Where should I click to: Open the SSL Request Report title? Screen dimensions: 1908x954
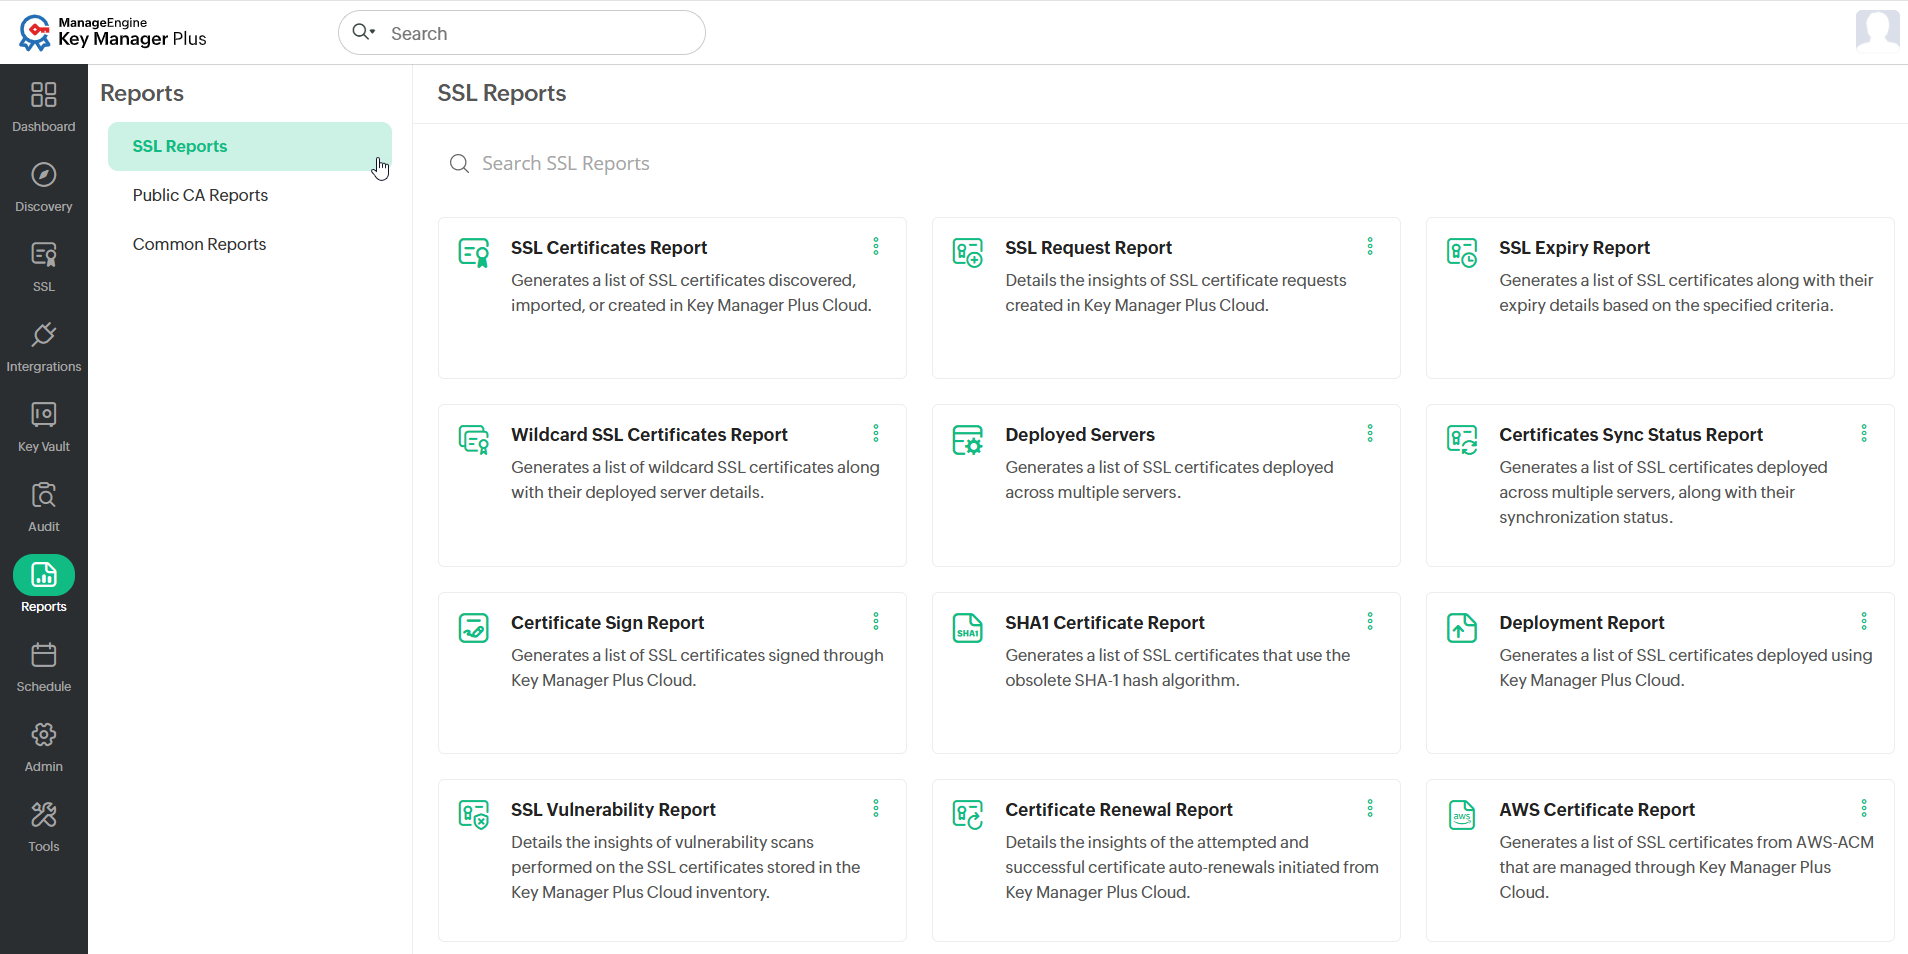click(1088, 248)
